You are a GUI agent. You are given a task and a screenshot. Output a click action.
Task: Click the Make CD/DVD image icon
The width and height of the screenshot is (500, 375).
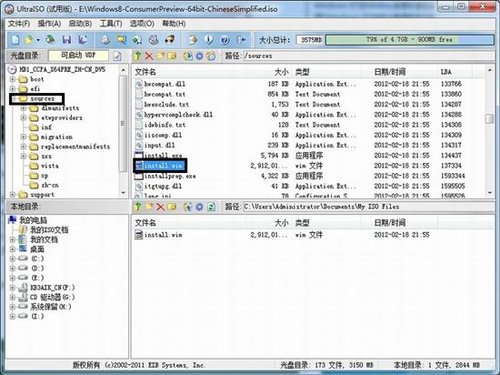pyautogui.click(x=105, y=40)
